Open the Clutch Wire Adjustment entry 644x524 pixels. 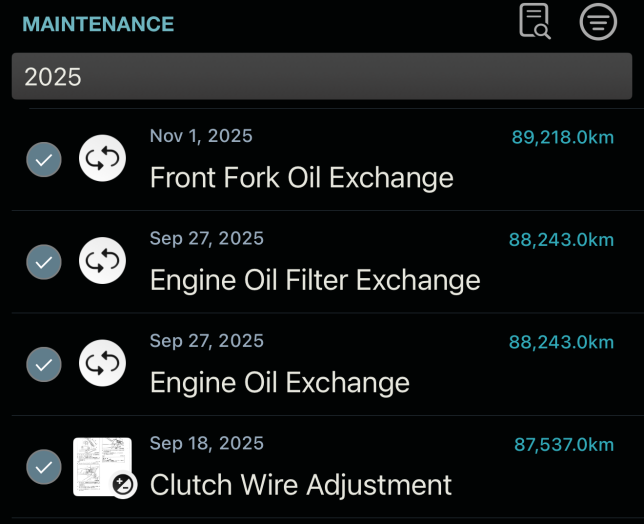tap(300, 485)
